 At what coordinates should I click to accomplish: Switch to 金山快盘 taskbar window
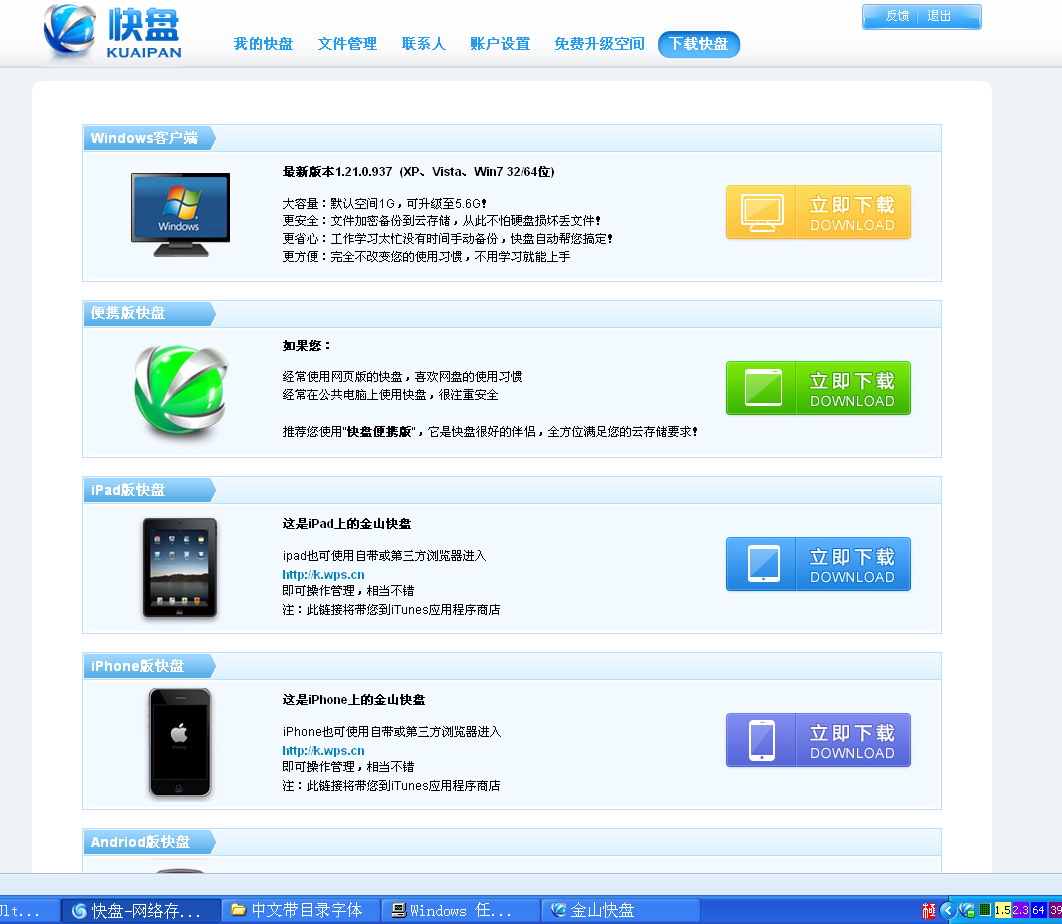(620, 910)
